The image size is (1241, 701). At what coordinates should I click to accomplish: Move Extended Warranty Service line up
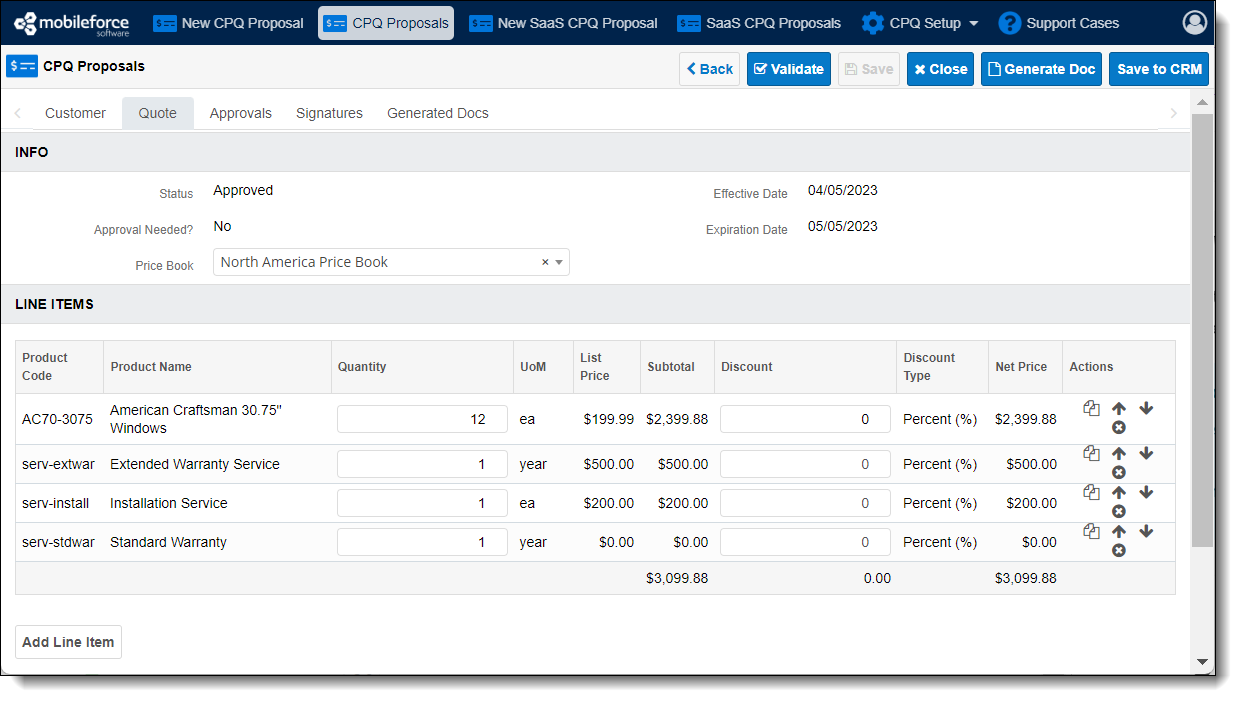[x=1119, y=454]
